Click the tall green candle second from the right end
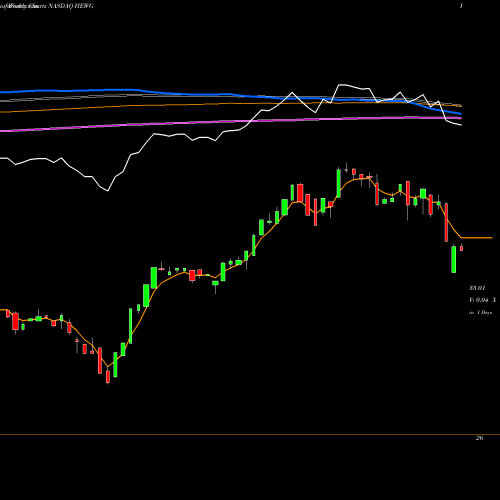 pos(454,259)
